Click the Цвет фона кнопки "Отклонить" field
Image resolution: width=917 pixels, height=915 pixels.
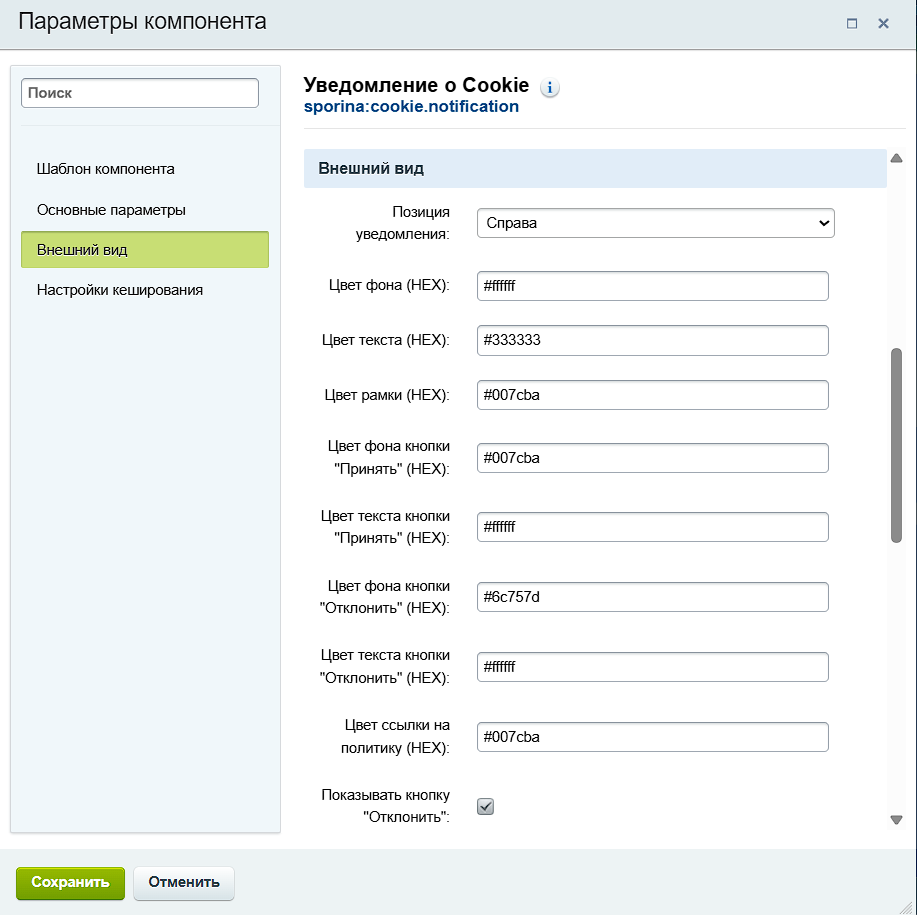coord(653,597)
